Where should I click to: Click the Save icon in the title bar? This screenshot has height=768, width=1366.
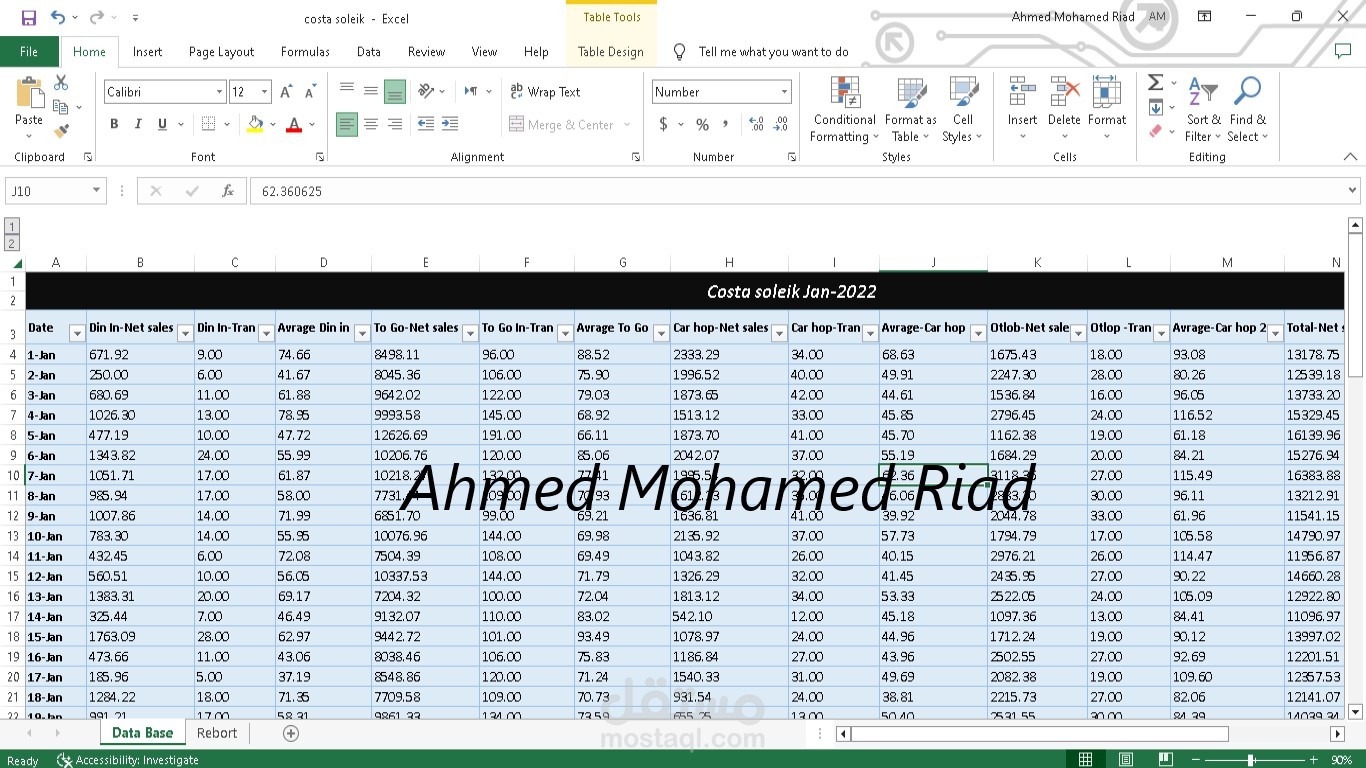point(28,18)
